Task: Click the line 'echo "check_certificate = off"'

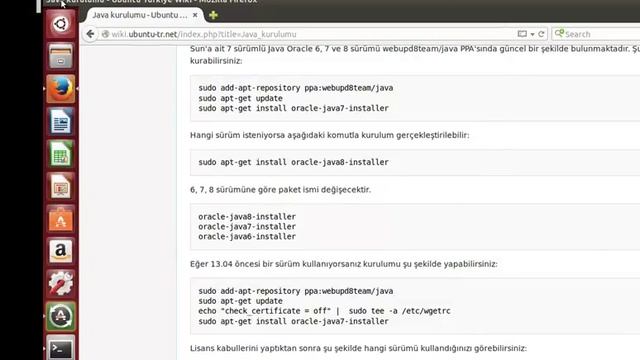Action: point(324,311)
